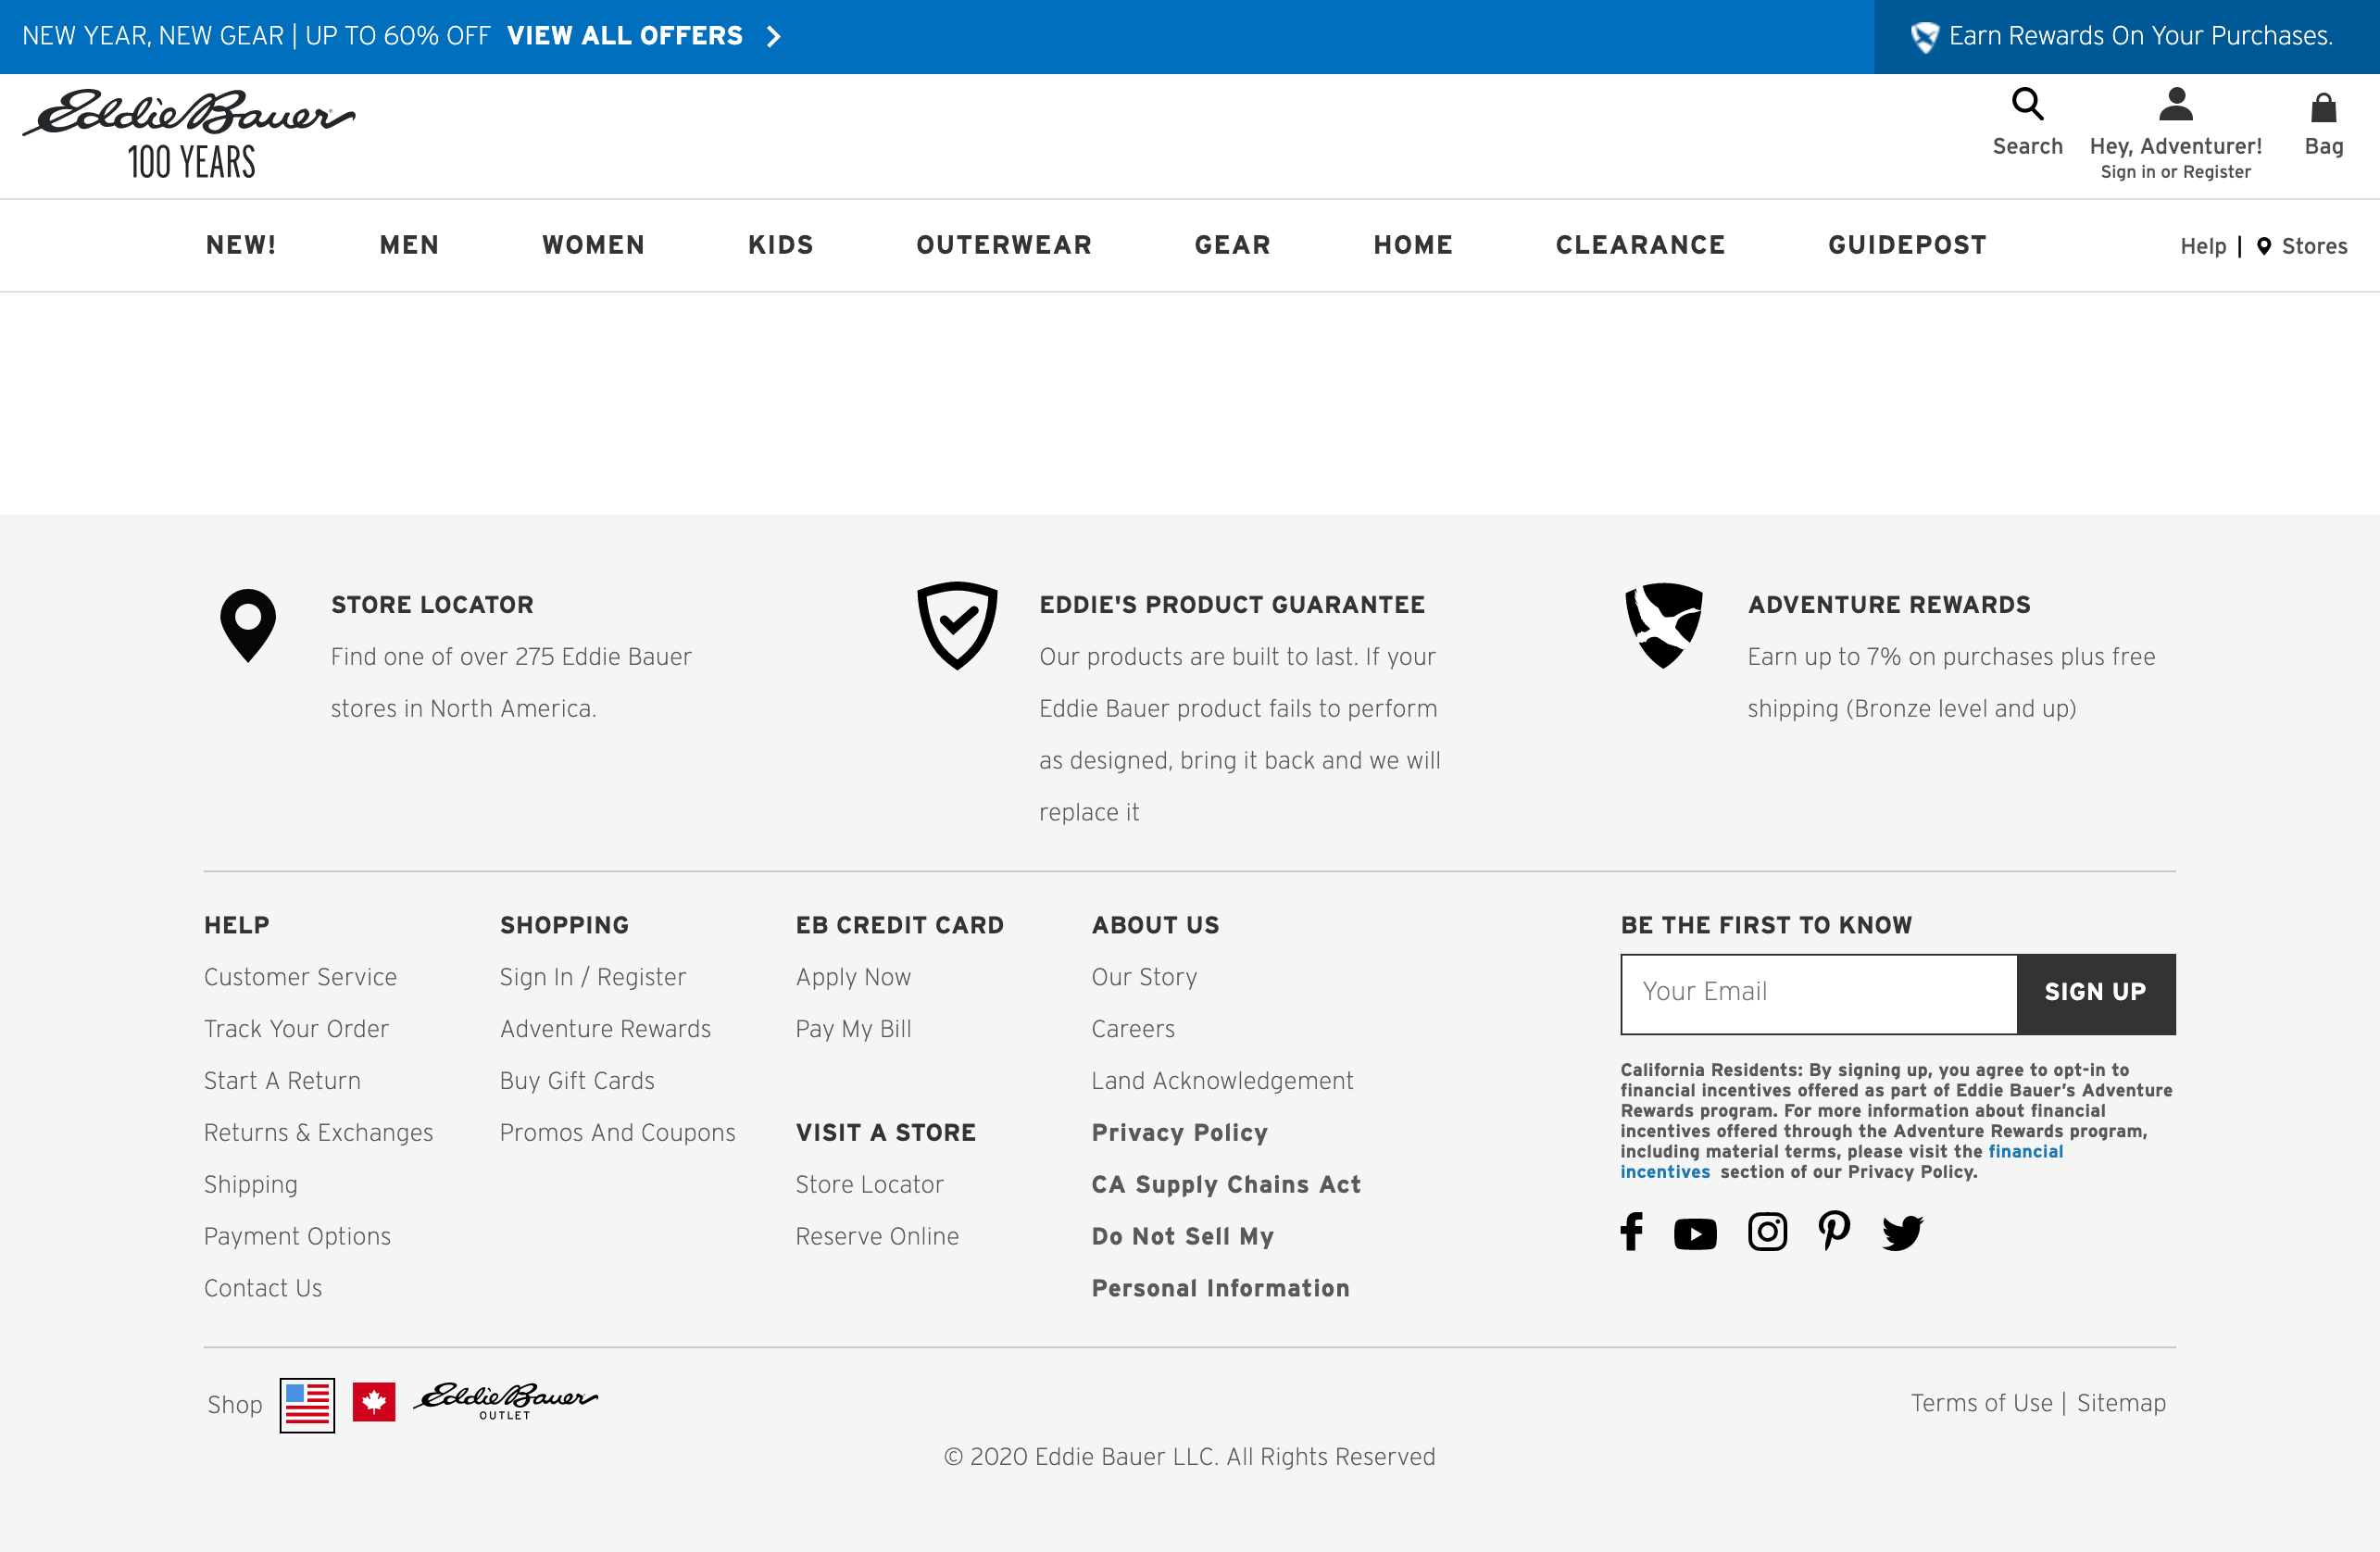The image size is (2380, 1552).
Task: Open the Sitemap link
Action: [2121, 1403]
